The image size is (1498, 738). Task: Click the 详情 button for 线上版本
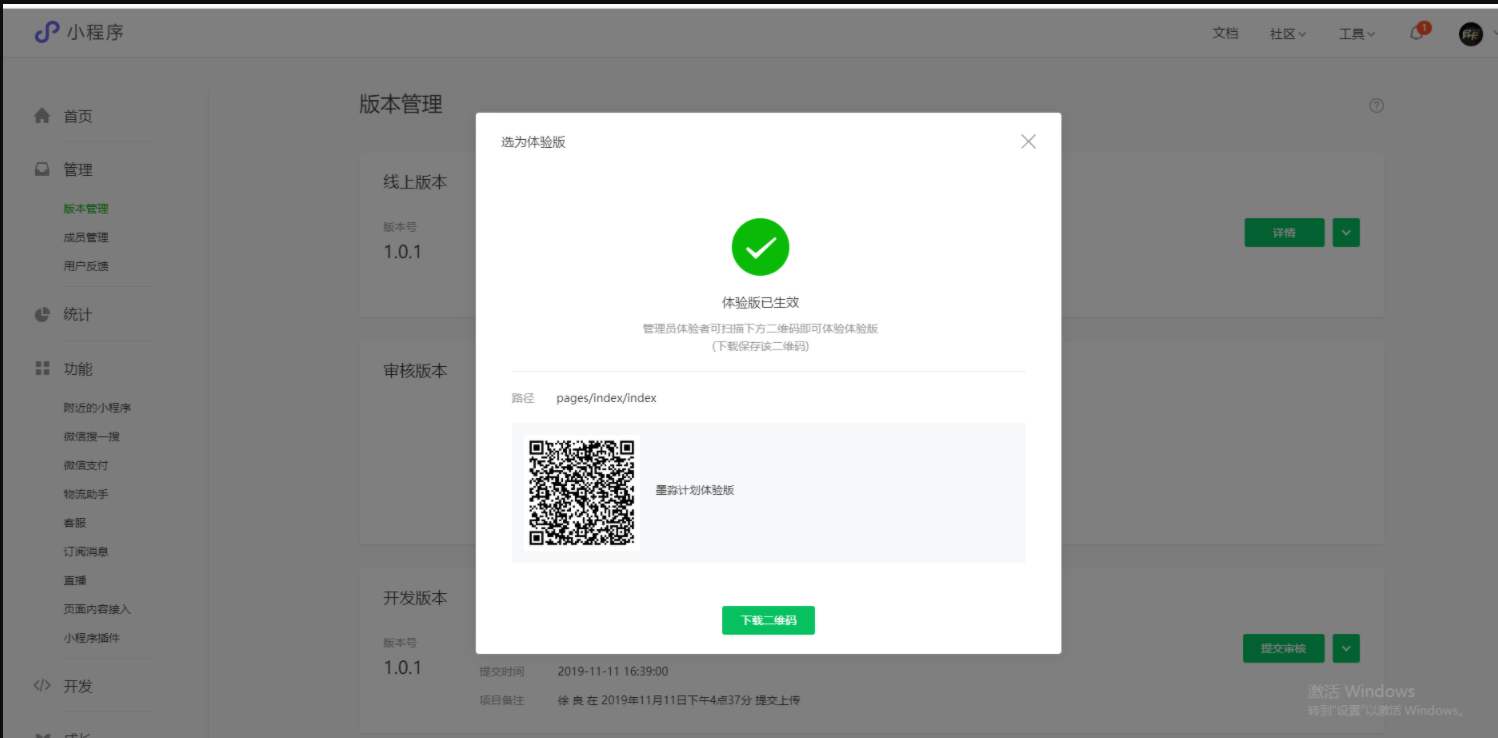1284,233
